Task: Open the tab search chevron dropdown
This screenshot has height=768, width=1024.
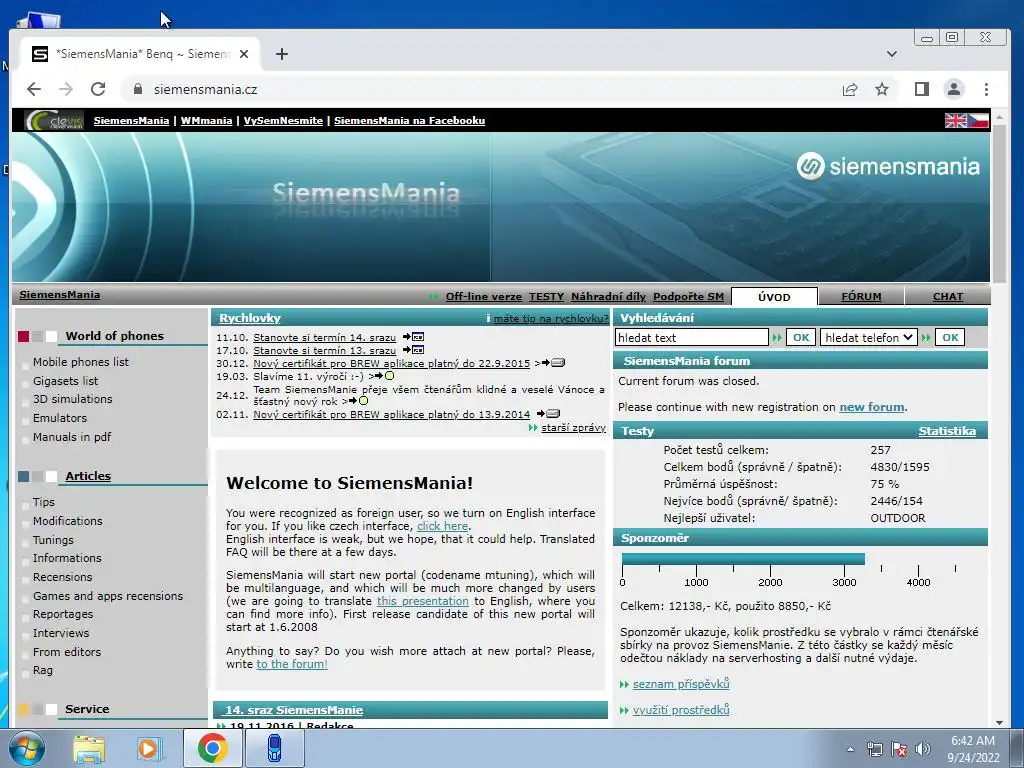Action: click(x=891, y=54)
